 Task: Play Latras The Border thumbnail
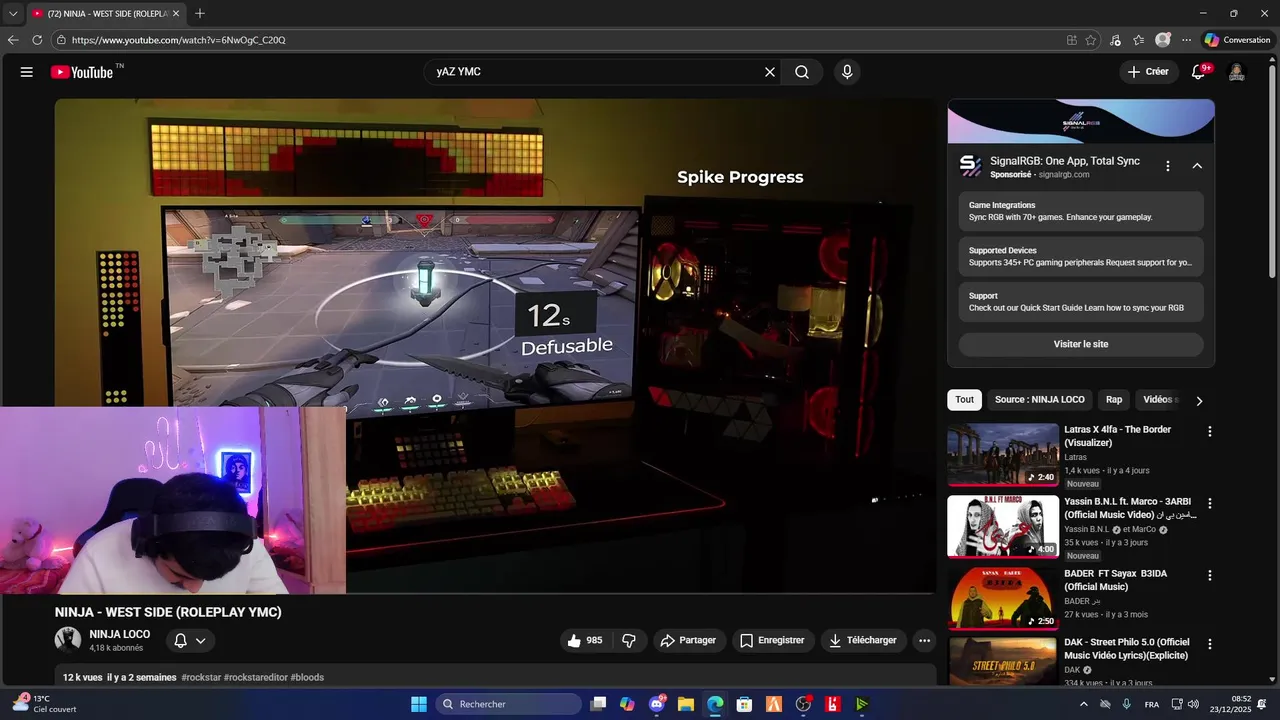pos(1003,454)
